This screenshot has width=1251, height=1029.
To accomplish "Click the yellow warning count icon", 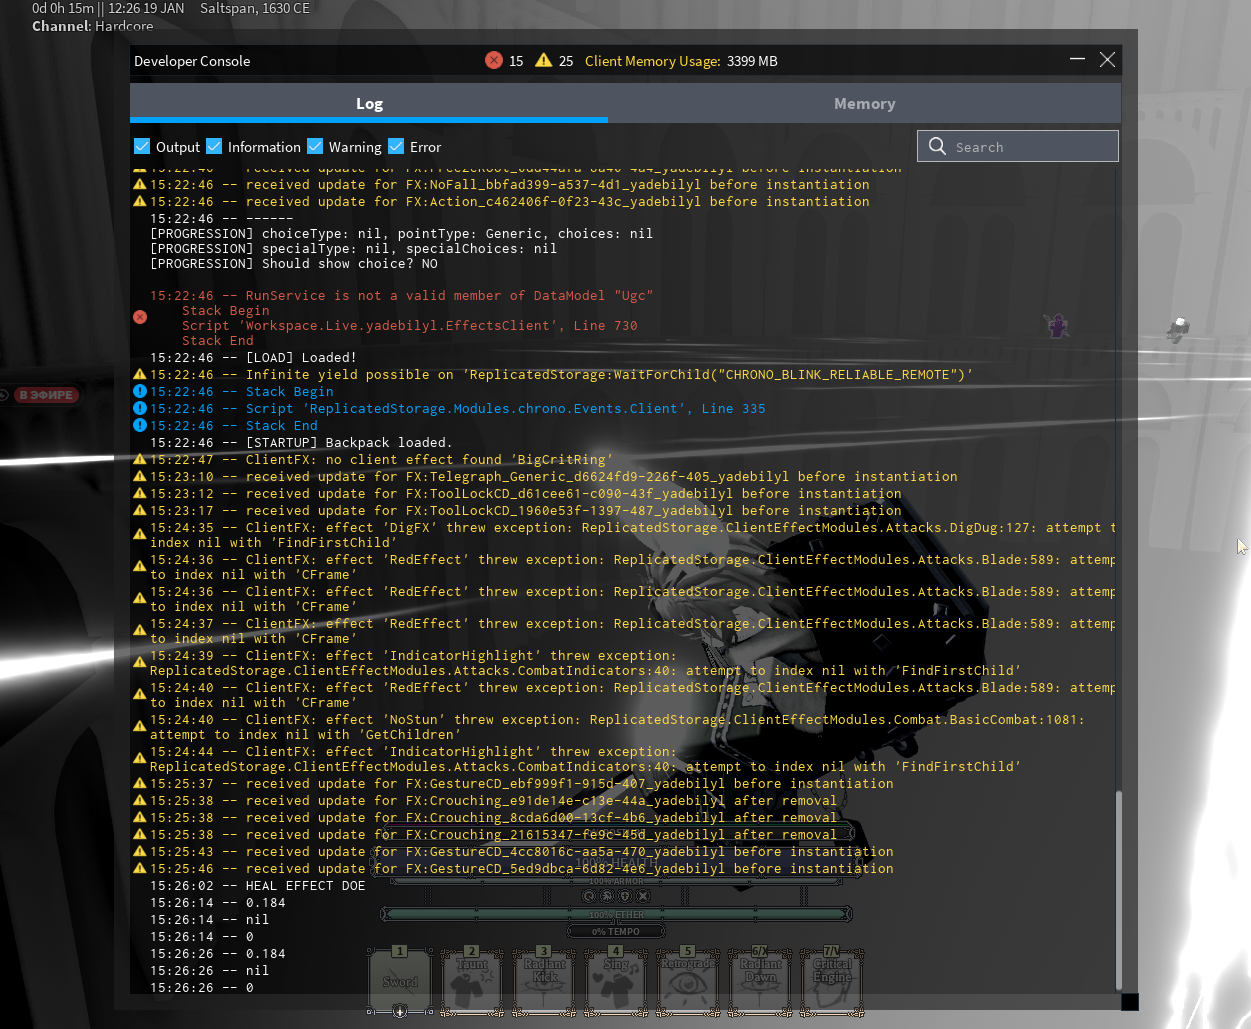I will (x=543, y=61).
